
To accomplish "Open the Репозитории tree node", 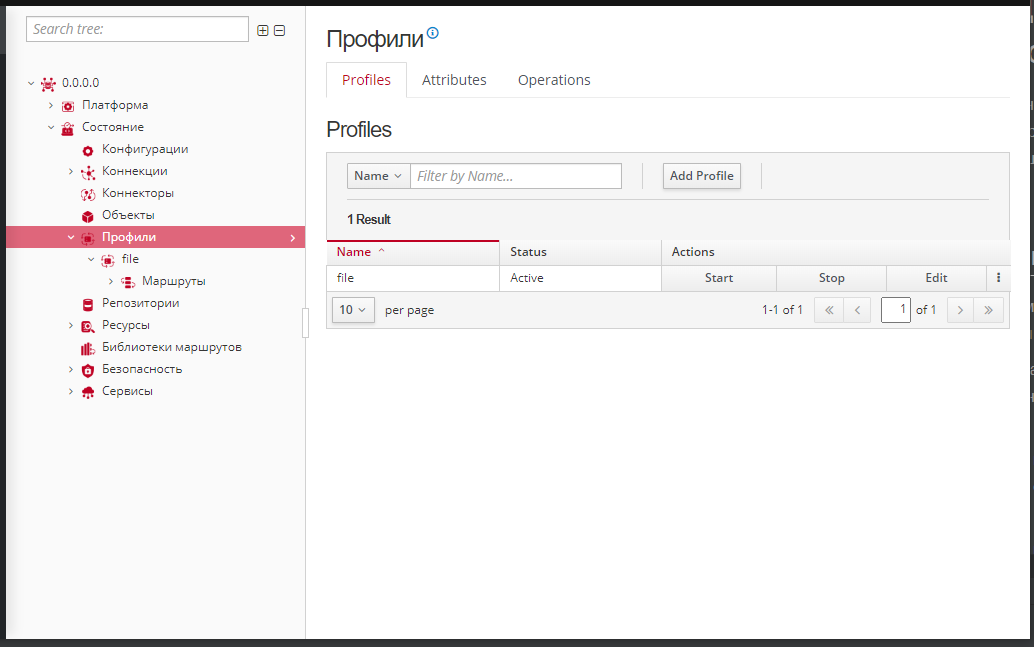I will [140, 303].
